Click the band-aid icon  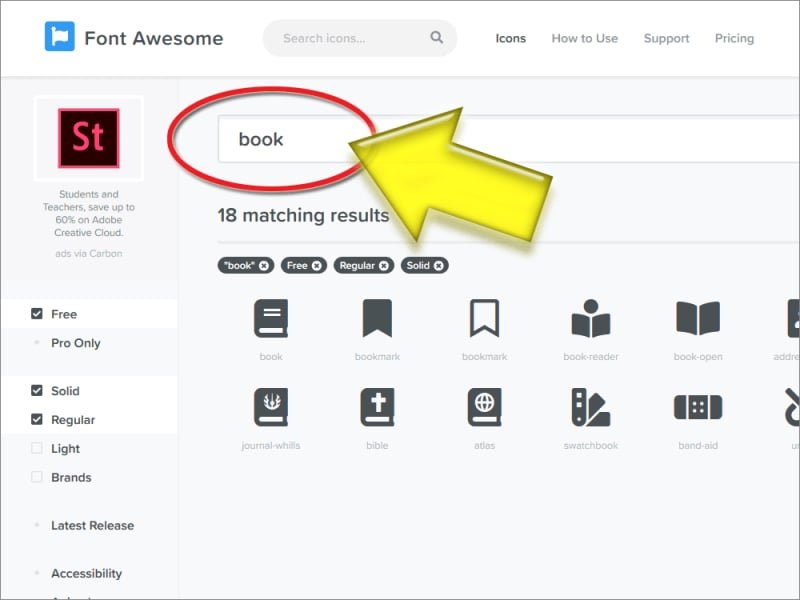point(698,408)
